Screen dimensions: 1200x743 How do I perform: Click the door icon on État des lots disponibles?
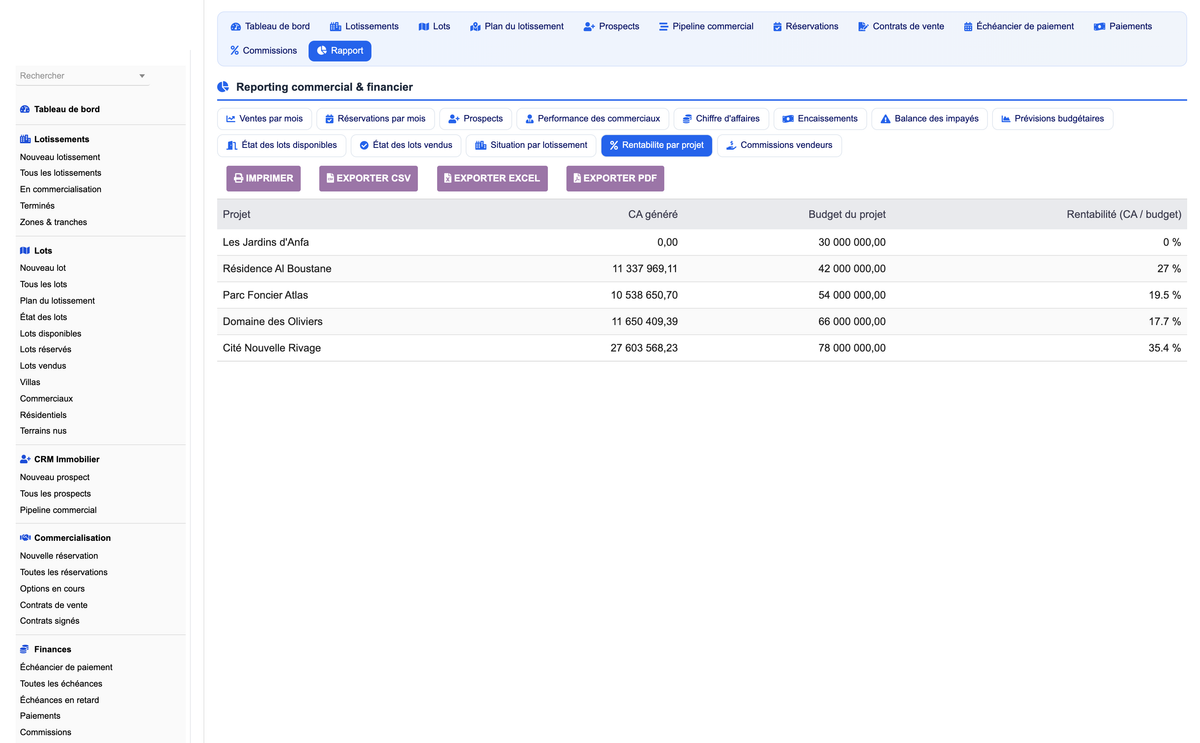tap(232, 145)
